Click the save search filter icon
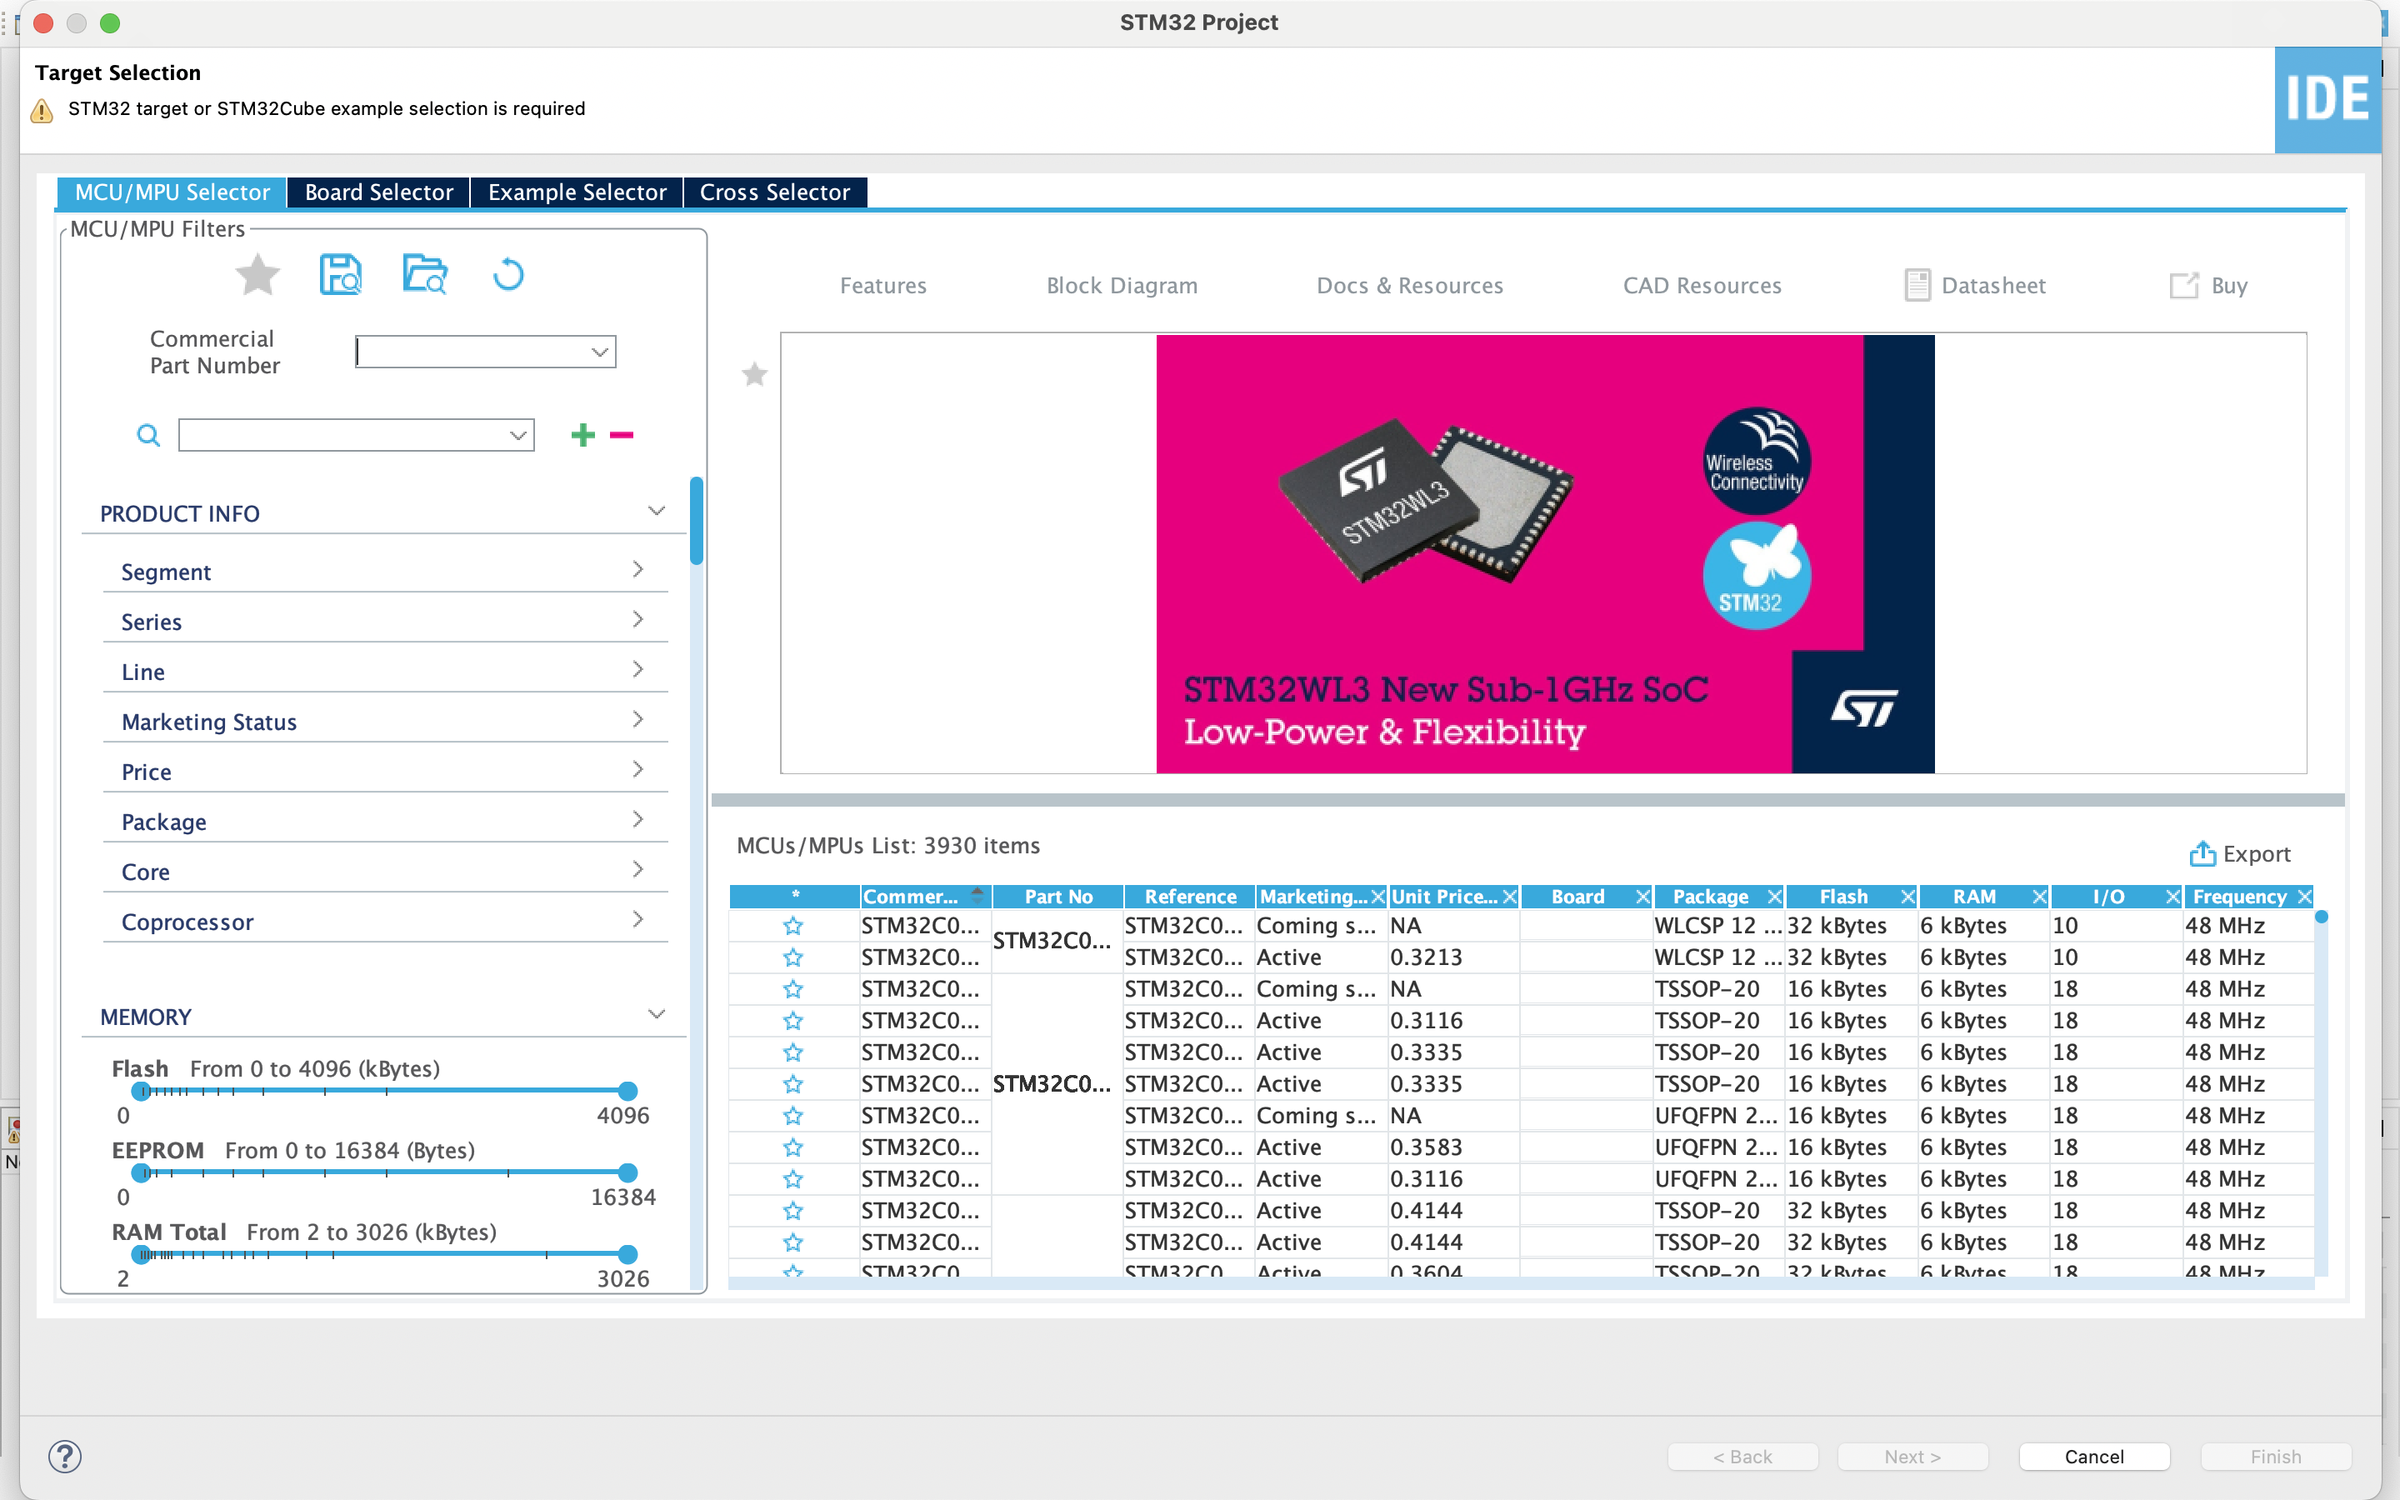Image resolution: width=2400 pixels, height=1500 pixels. 340,274
